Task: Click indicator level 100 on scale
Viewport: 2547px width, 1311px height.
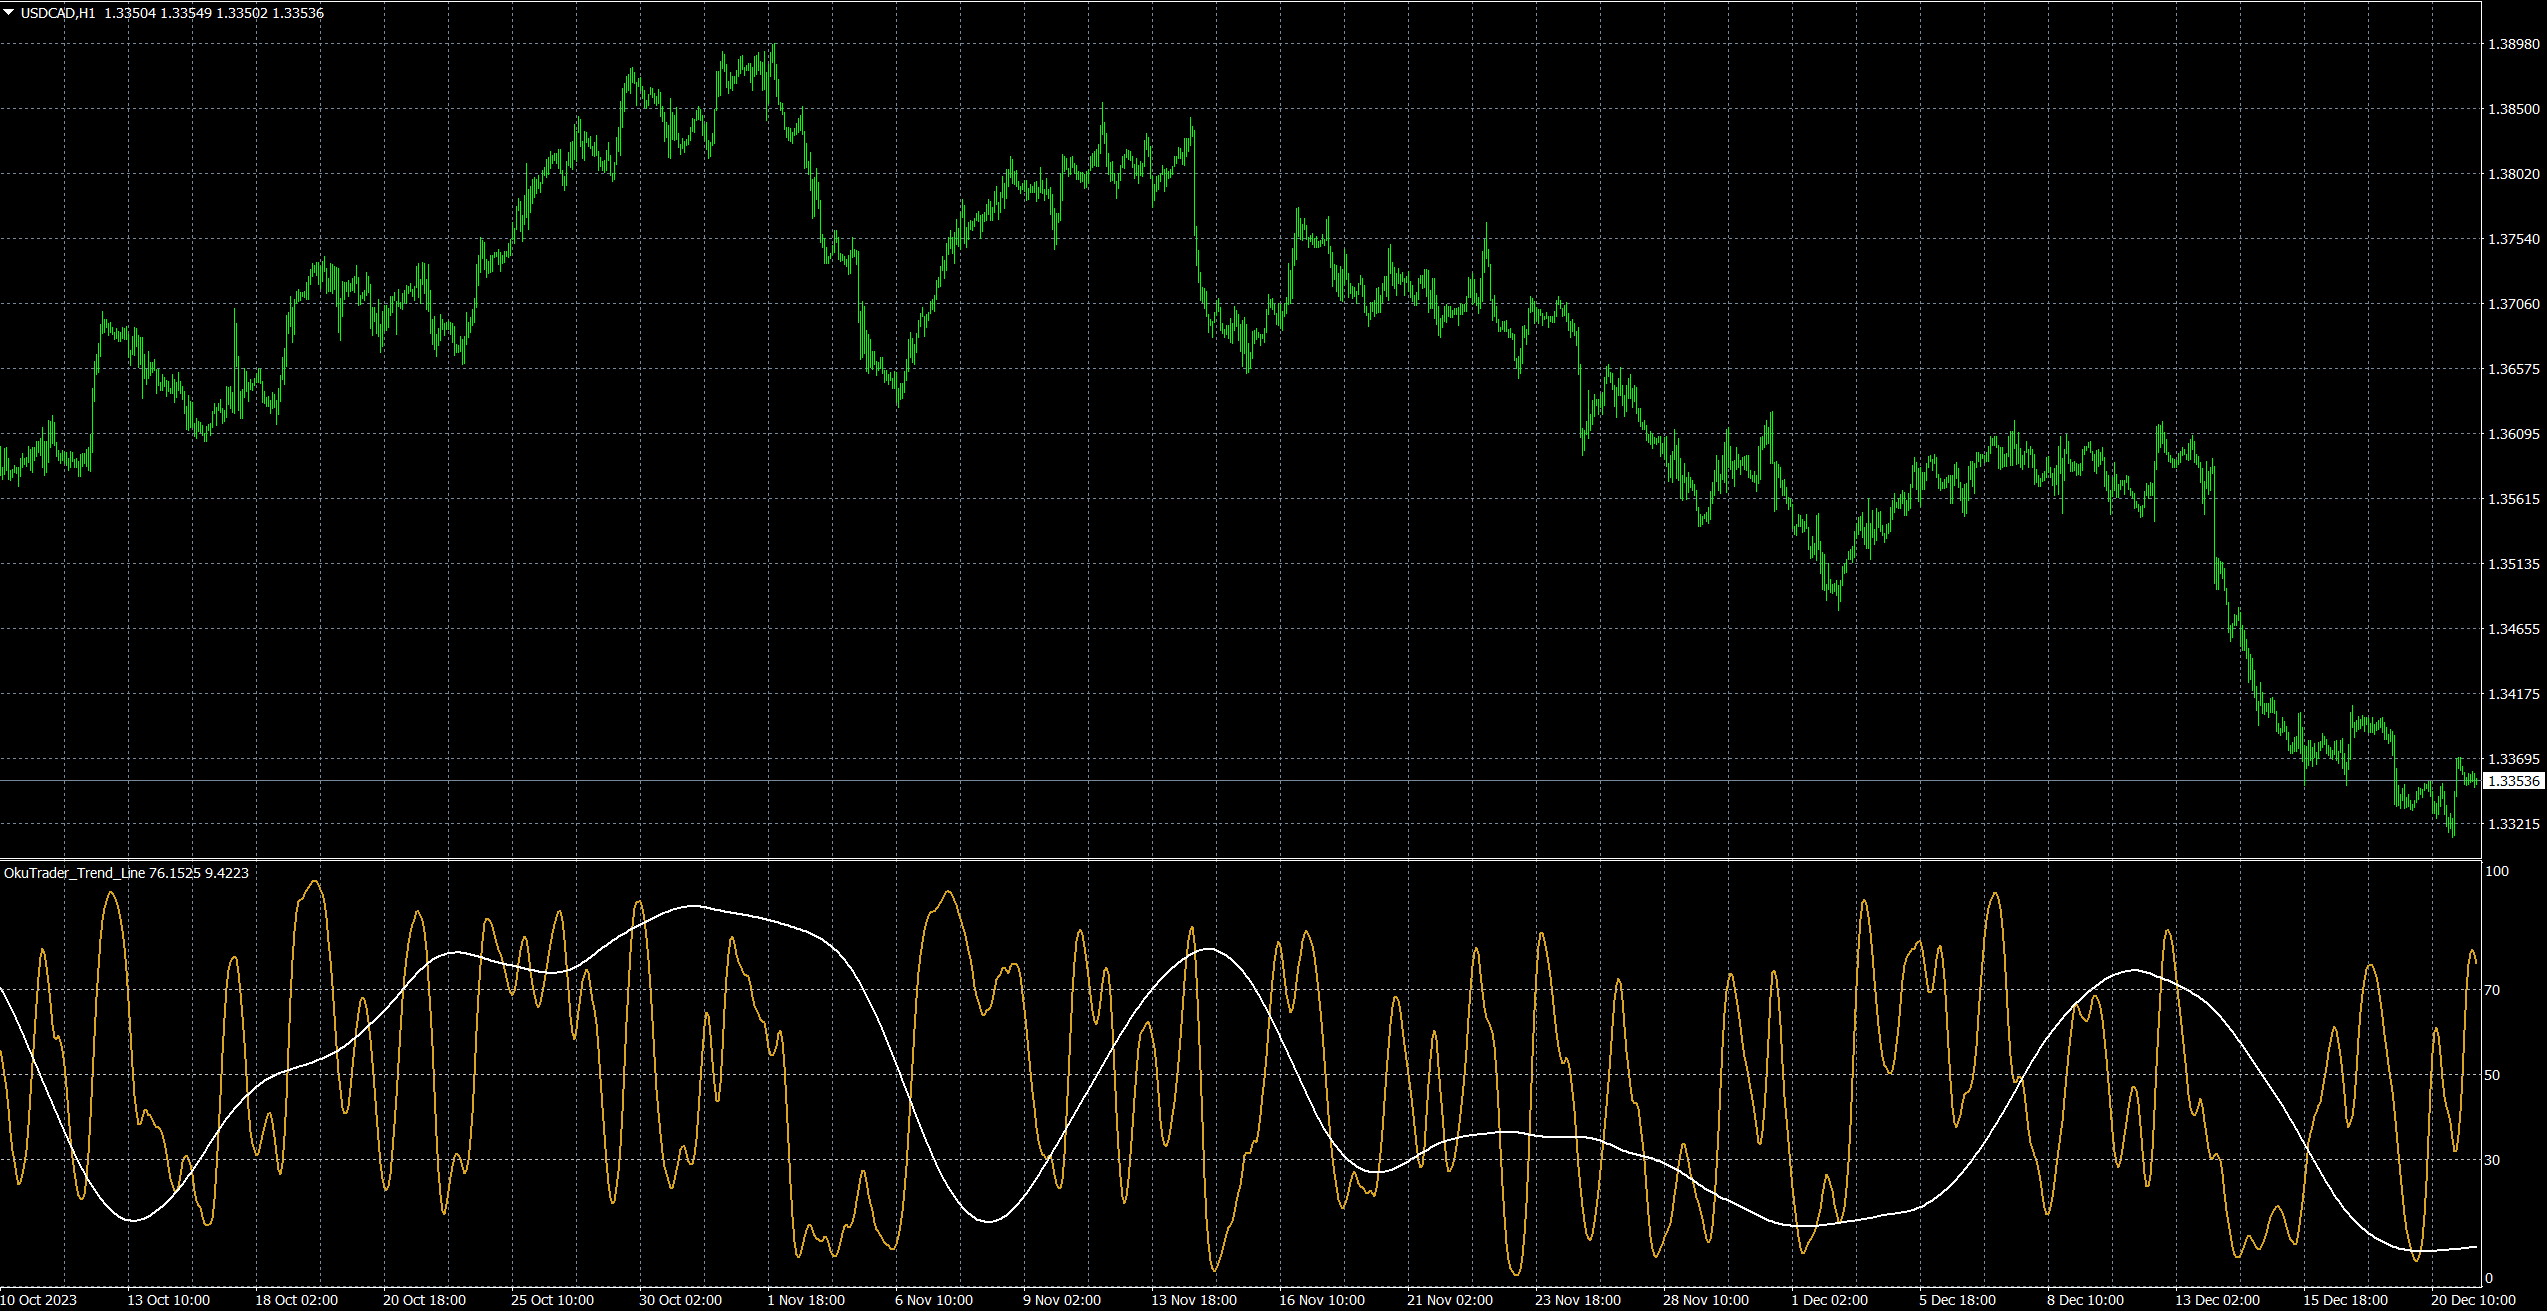Action: [2496, 871]
